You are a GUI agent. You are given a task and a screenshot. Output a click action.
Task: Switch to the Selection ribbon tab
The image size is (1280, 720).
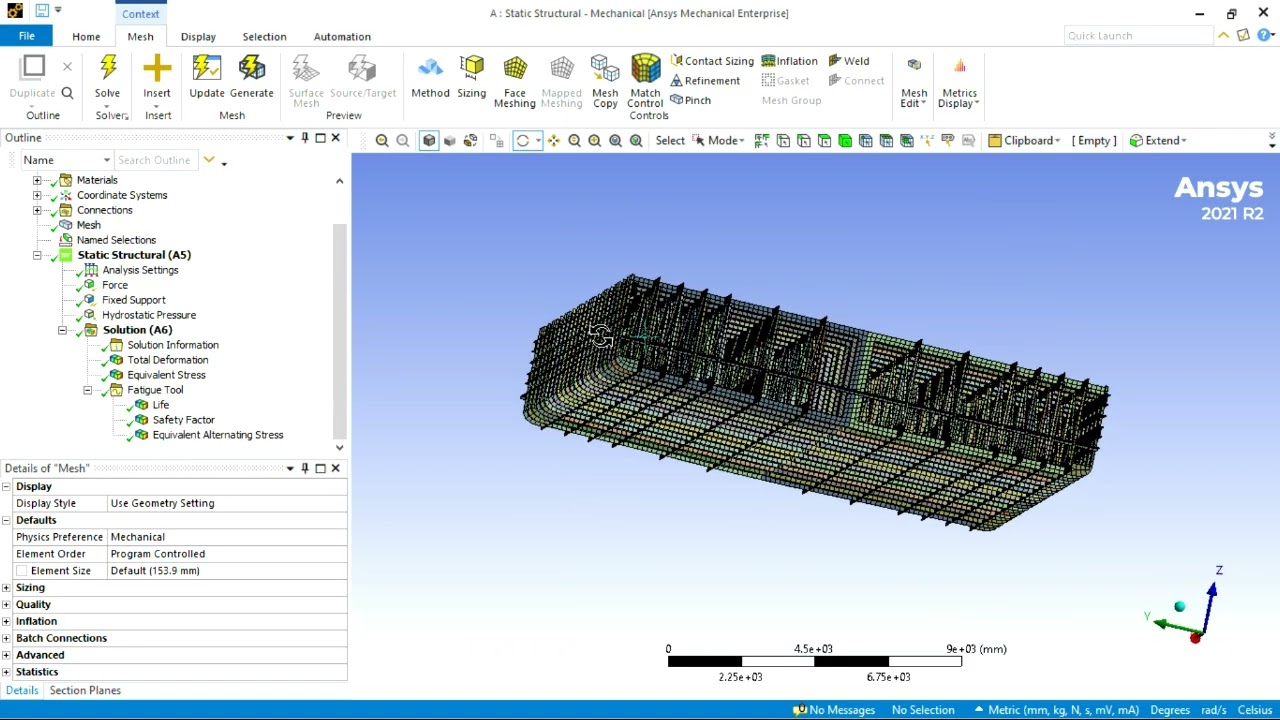point(264,37)
